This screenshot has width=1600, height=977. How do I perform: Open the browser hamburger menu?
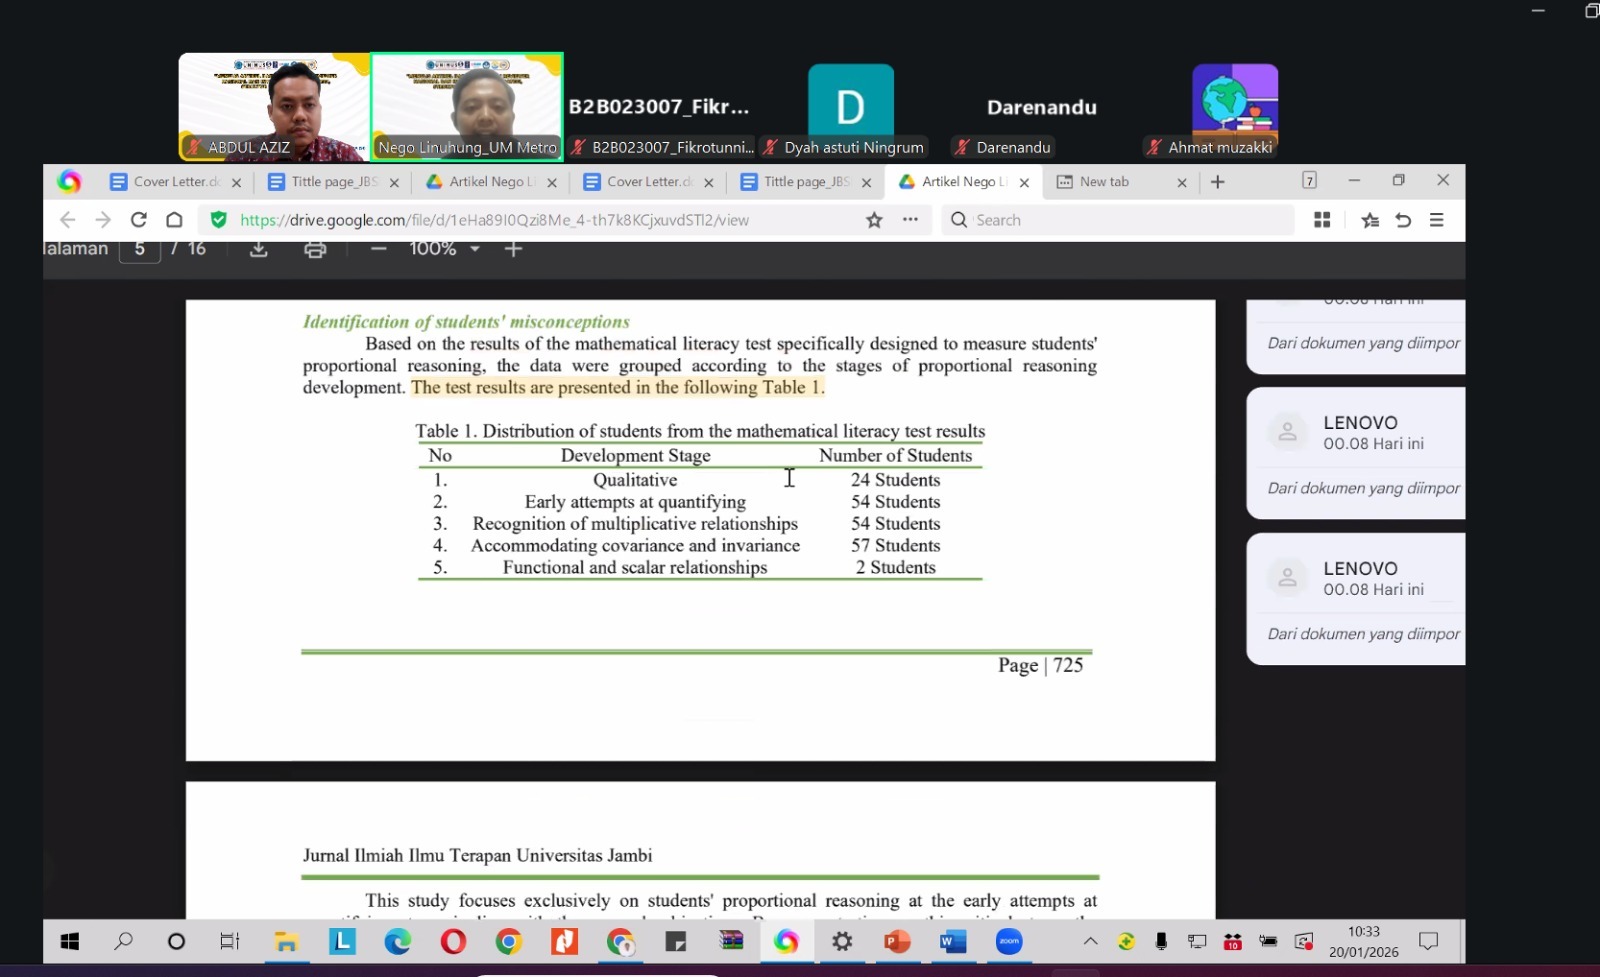1437,220
